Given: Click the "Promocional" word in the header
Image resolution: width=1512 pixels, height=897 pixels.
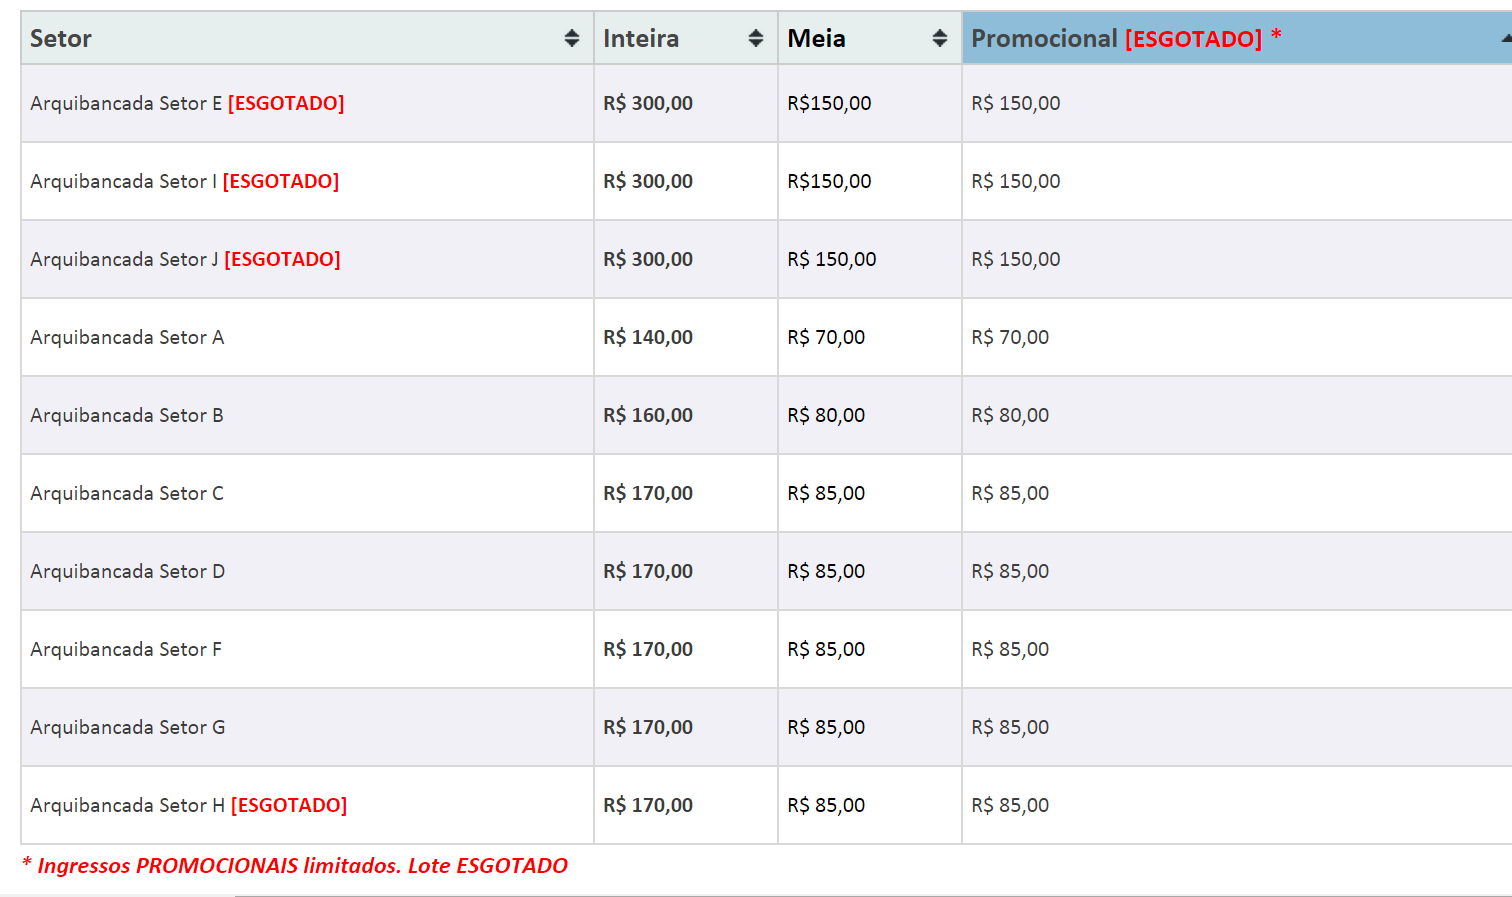Looking at the screenshot, I should point(1044,38).
